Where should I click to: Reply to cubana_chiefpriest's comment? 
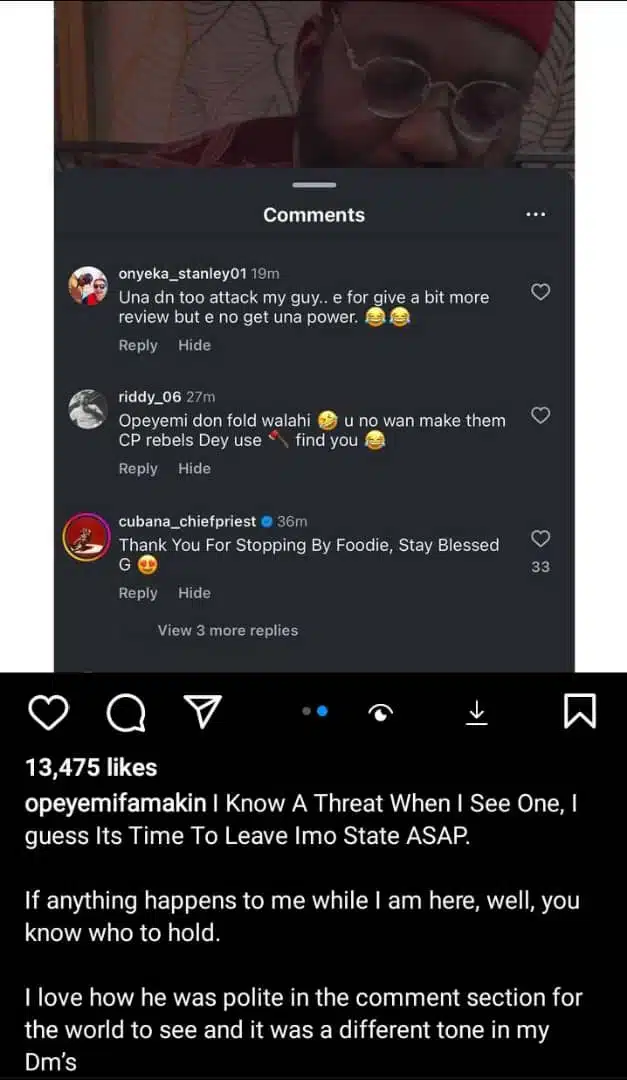[137, 592]
